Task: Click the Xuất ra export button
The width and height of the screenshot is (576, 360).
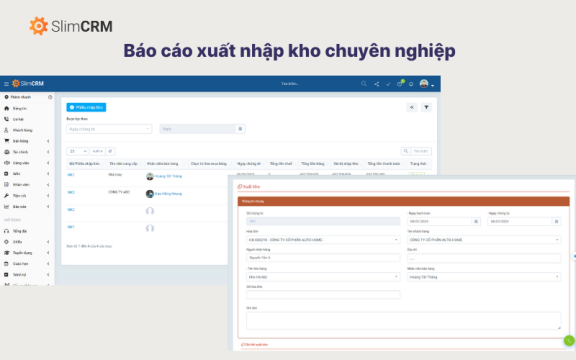Action: (x=97, y=151)
